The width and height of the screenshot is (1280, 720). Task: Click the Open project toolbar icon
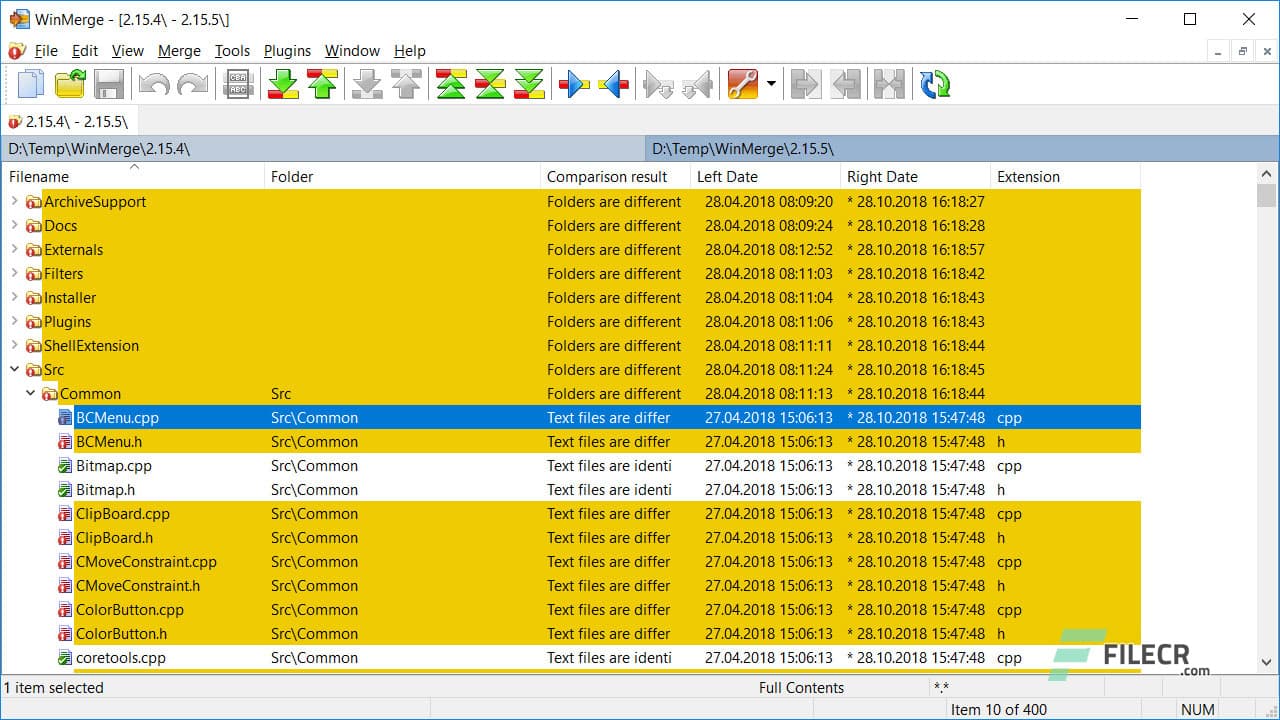click(70, 84)
